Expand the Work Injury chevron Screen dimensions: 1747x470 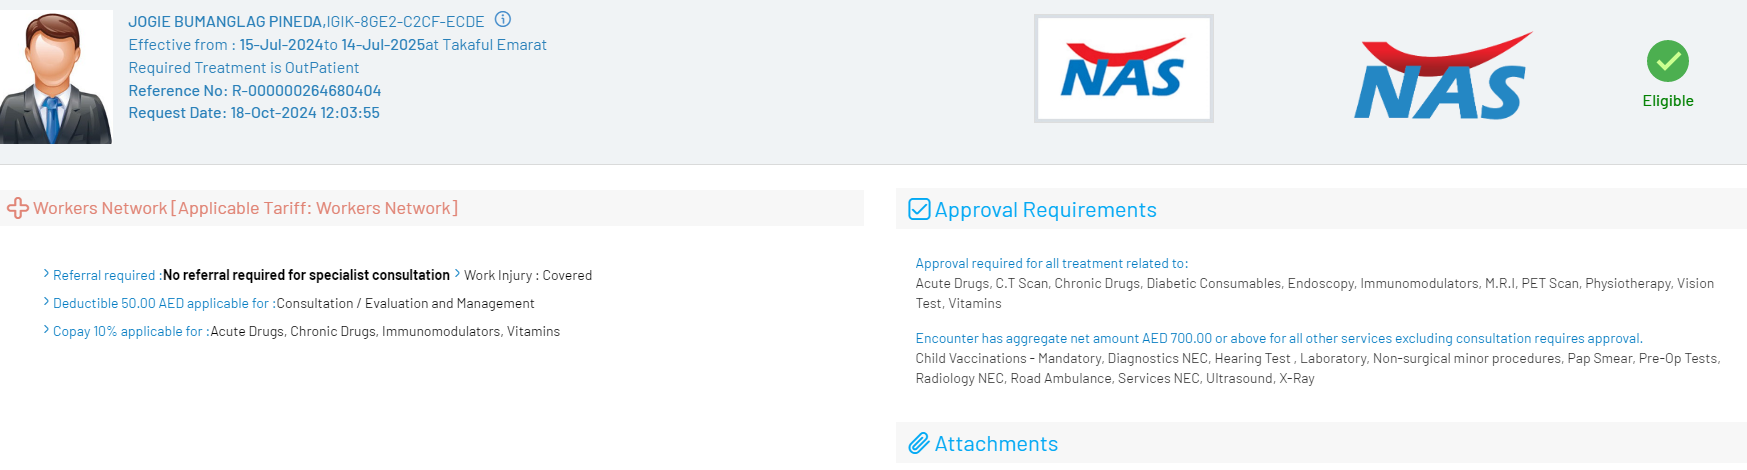coord(457,273)
